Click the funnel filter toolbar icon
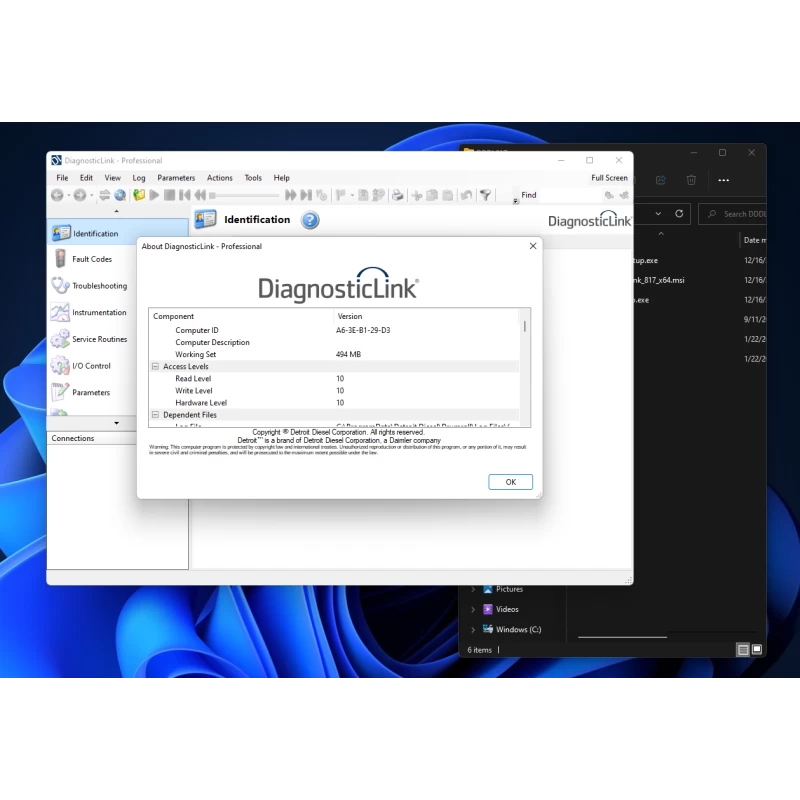Viewport: 800px width, 800px height. tap(486, 195)
